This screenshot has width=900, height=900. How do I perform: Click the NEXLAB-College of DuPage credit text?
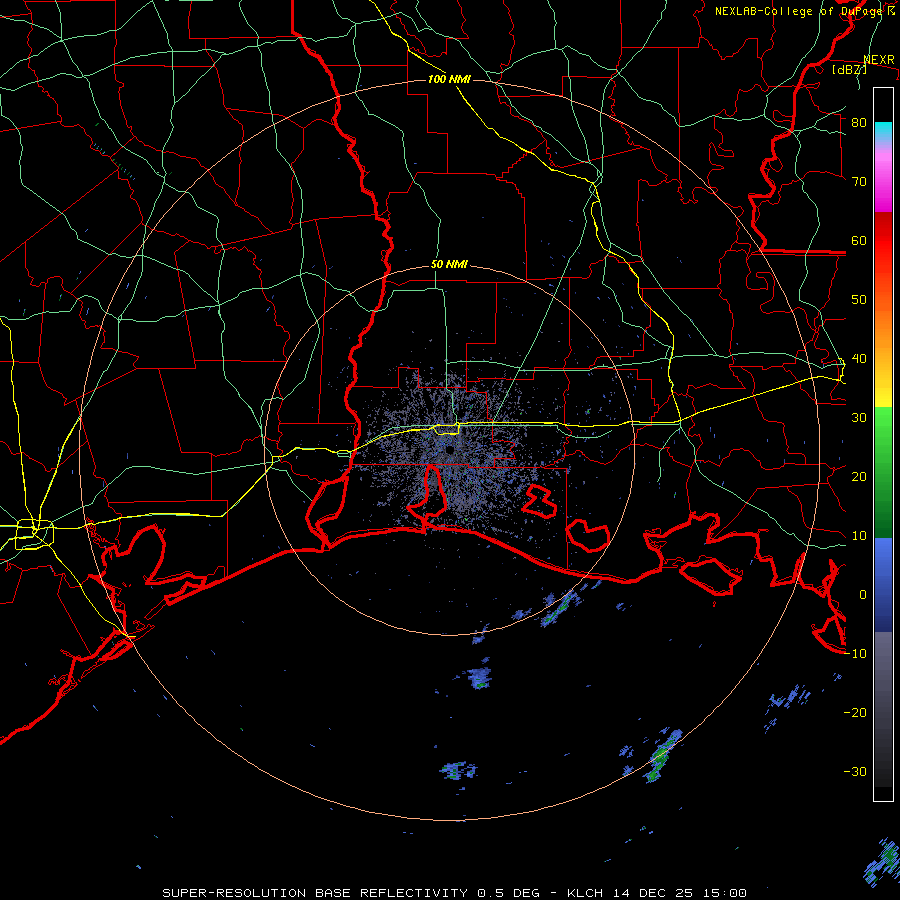pyautogui.click(x=804, y=11)
